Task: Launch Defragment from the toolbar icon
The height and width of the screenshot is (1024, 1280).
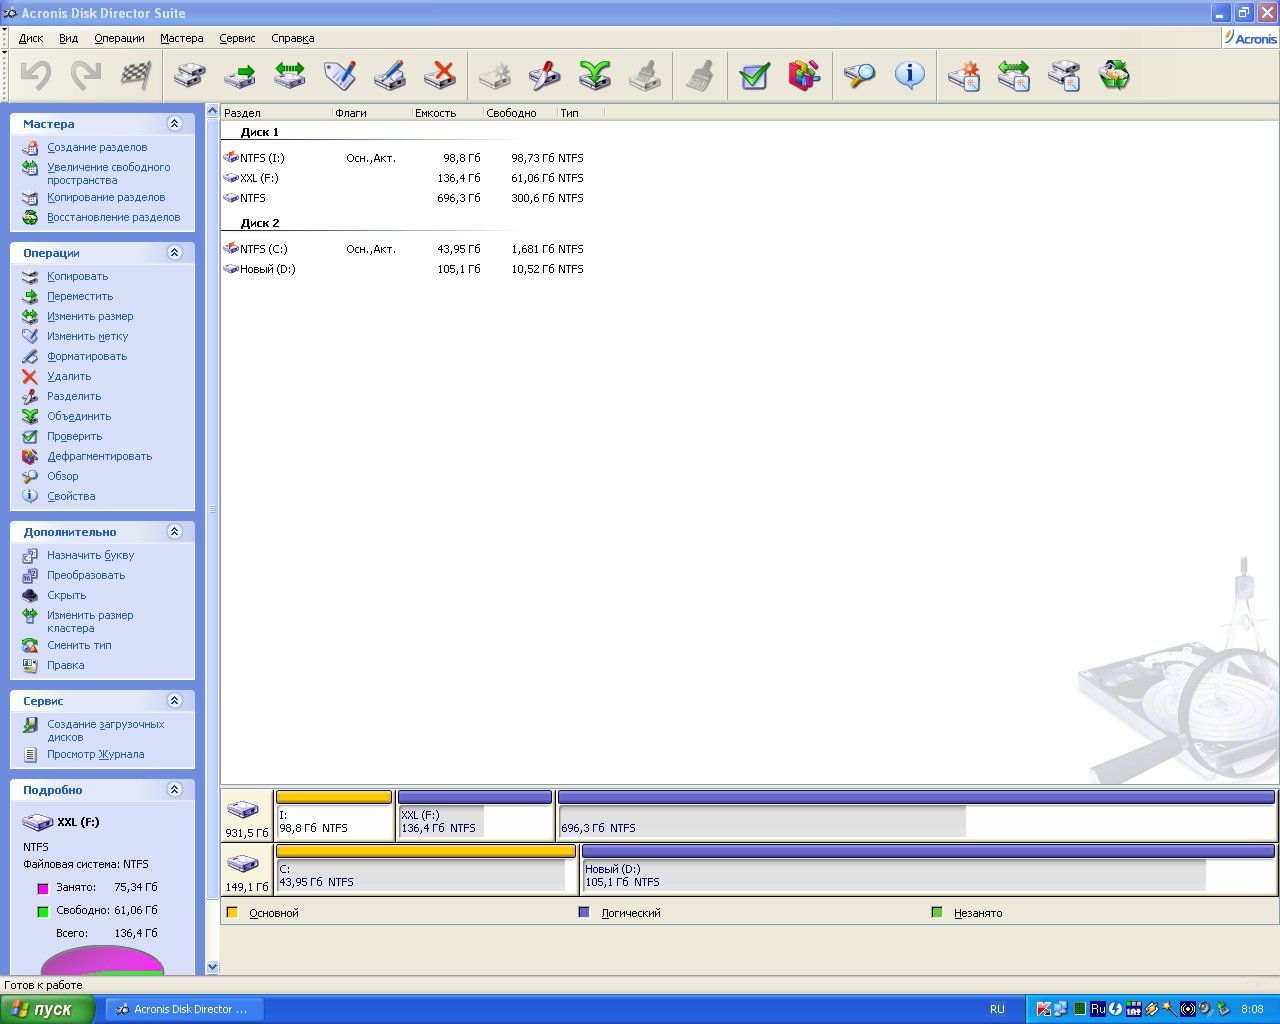Action: click(x=805, y=75)
